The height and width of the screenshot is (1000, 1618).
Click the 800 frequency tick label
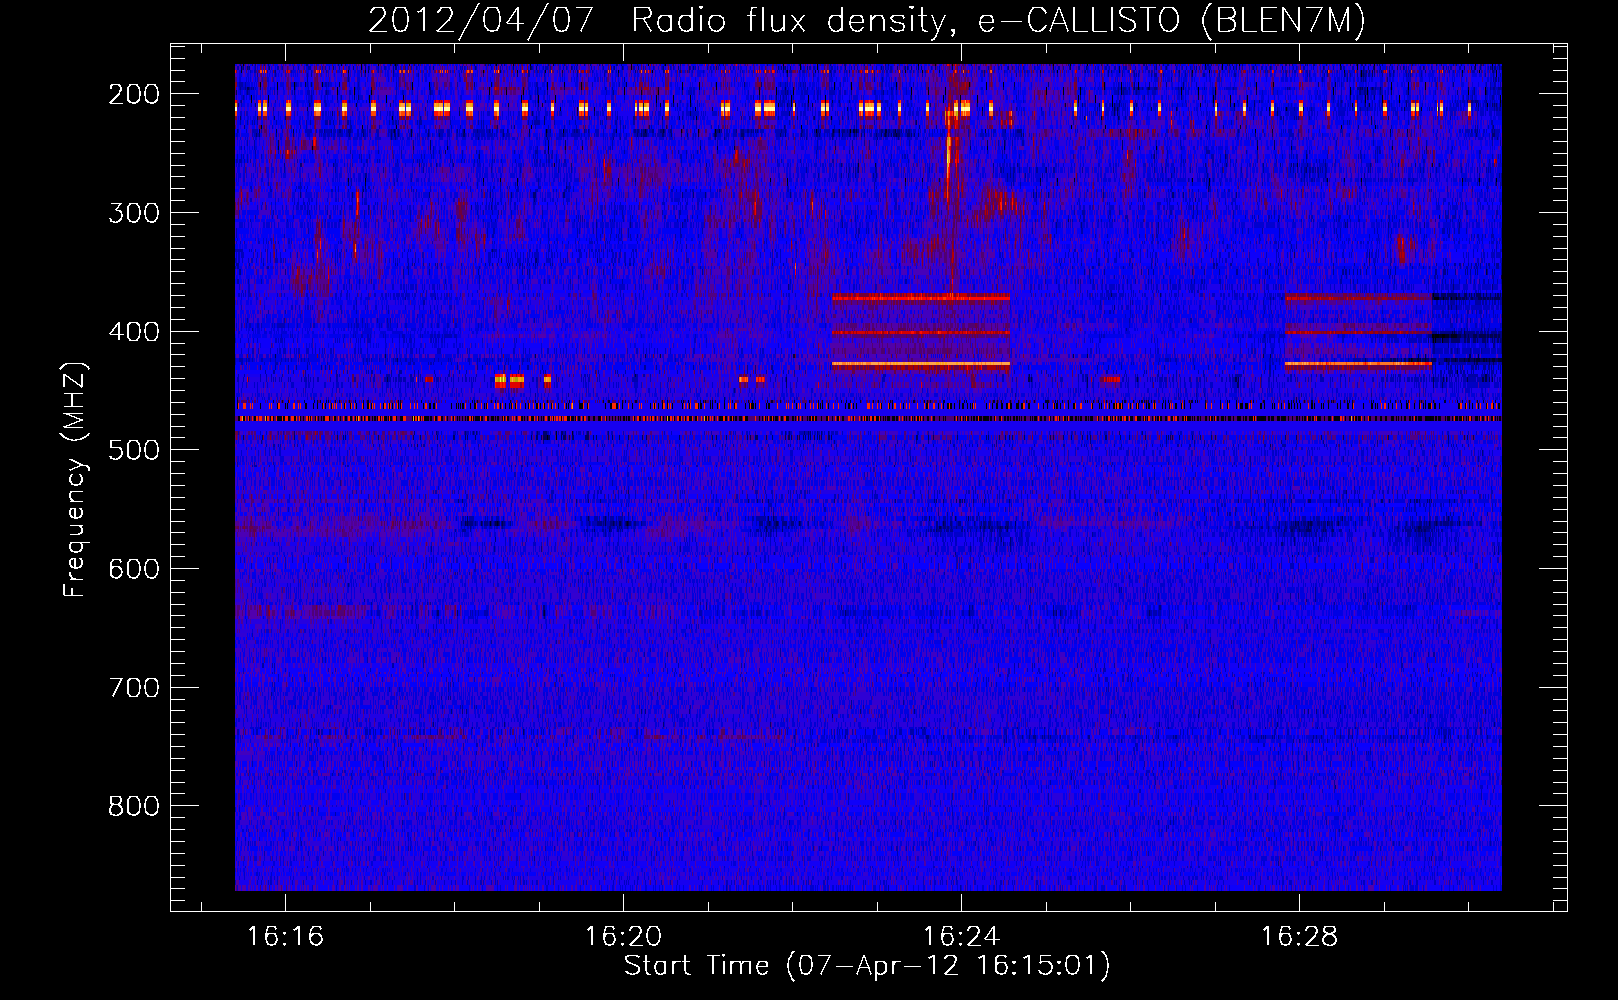point(134,806)
